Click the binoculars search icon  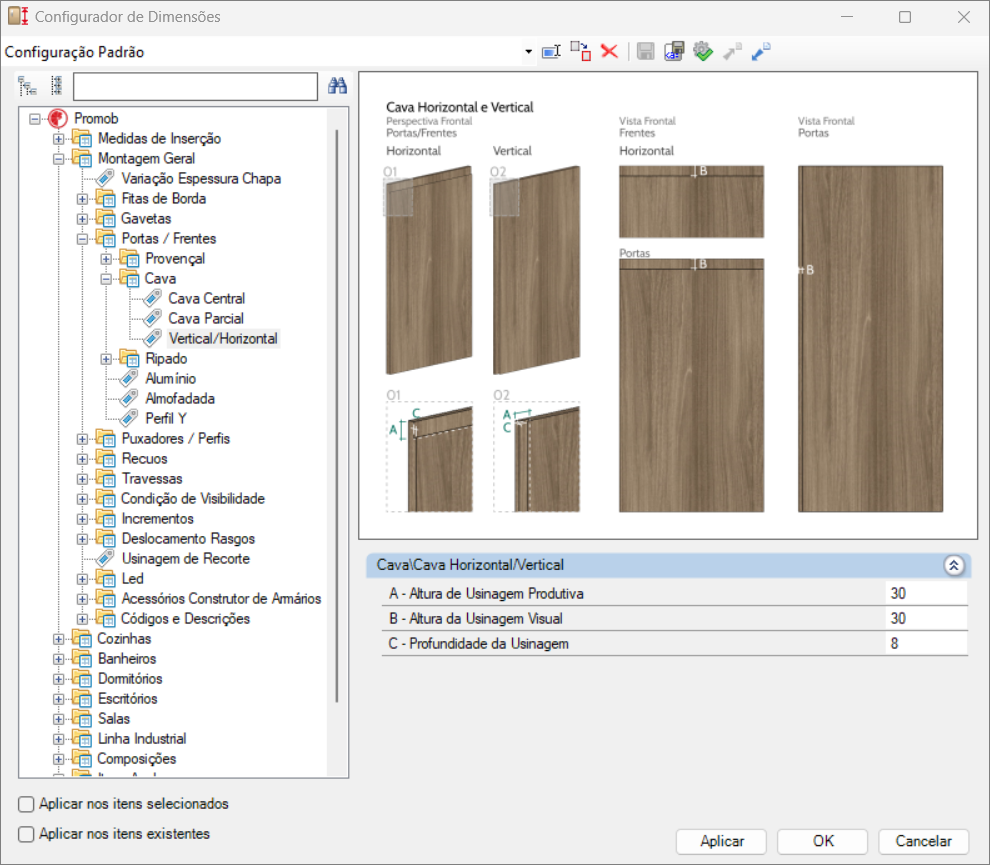tap(337, 86)
